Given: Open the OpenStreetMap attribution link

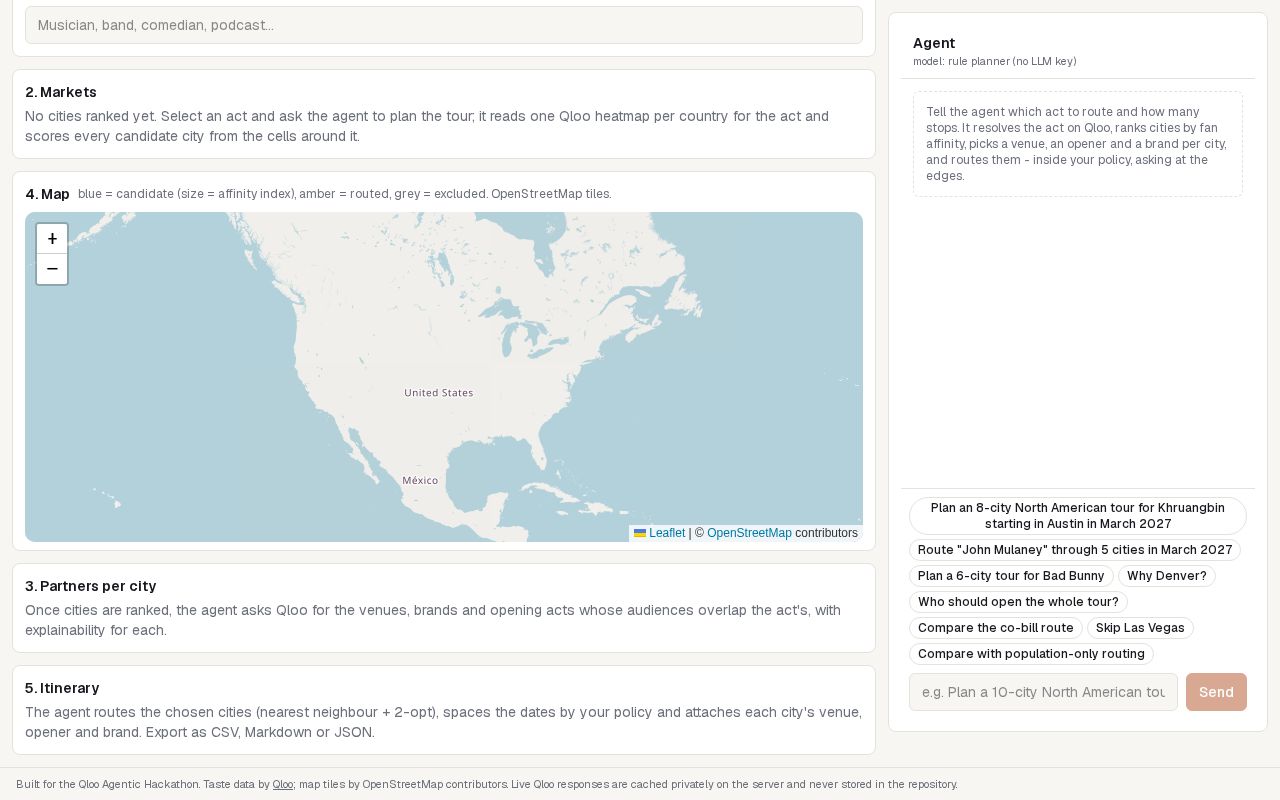Looking at the screenshot, I should click(x=749, y=533).
